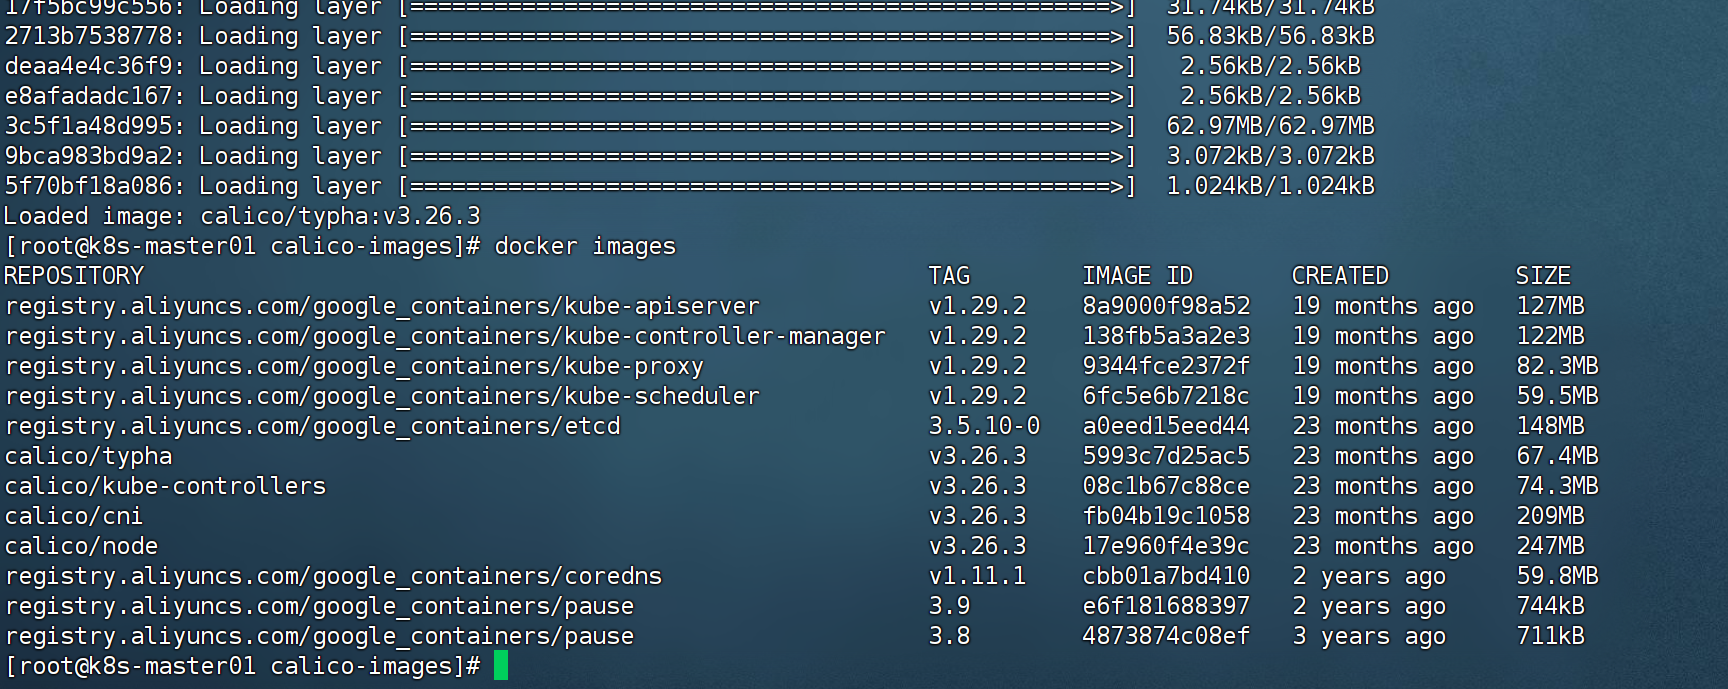
Task: Click the google_containers/coredns repository text
Action: click(x=333, y=576)
